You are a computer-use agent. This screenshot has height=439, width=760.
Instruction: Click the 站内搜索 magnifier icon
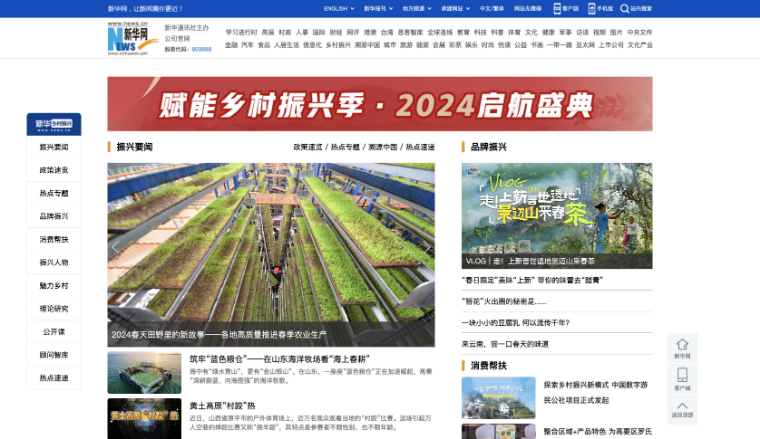point(624,8)
